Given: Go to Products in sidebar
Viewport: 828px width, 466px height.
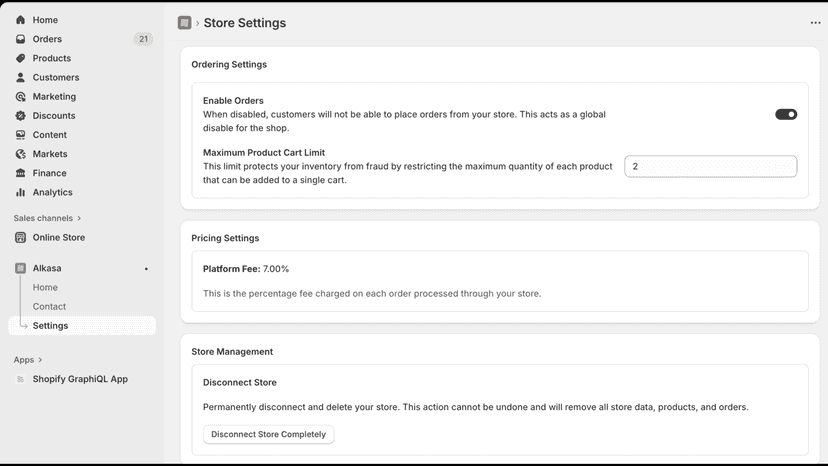Looking at the screenshot, I should pos(52,58).
